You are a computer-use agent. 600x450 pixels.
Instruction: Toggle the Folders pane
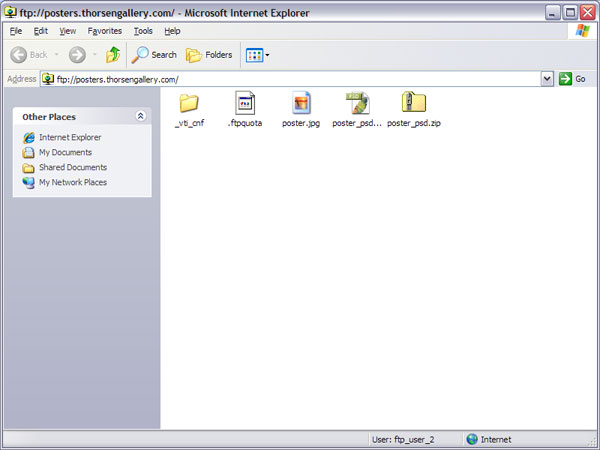[209, 55]
